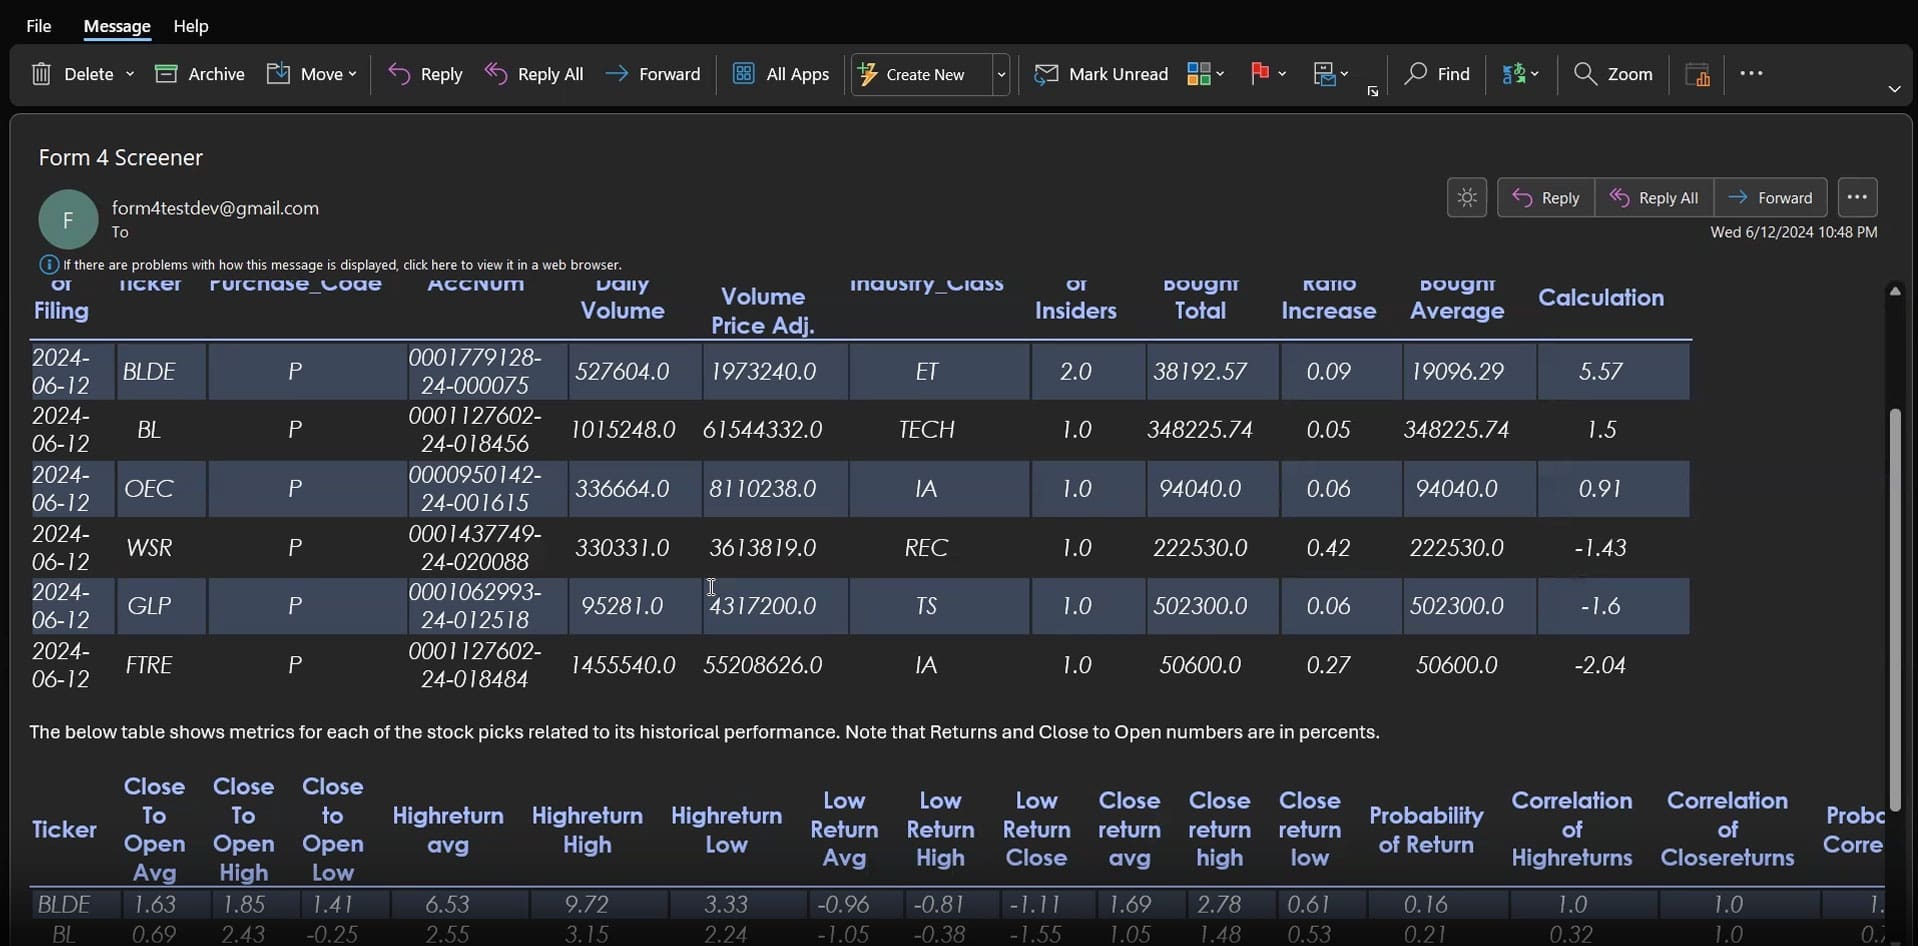Click the vertical scrollbar thumb

[1894, 610]
